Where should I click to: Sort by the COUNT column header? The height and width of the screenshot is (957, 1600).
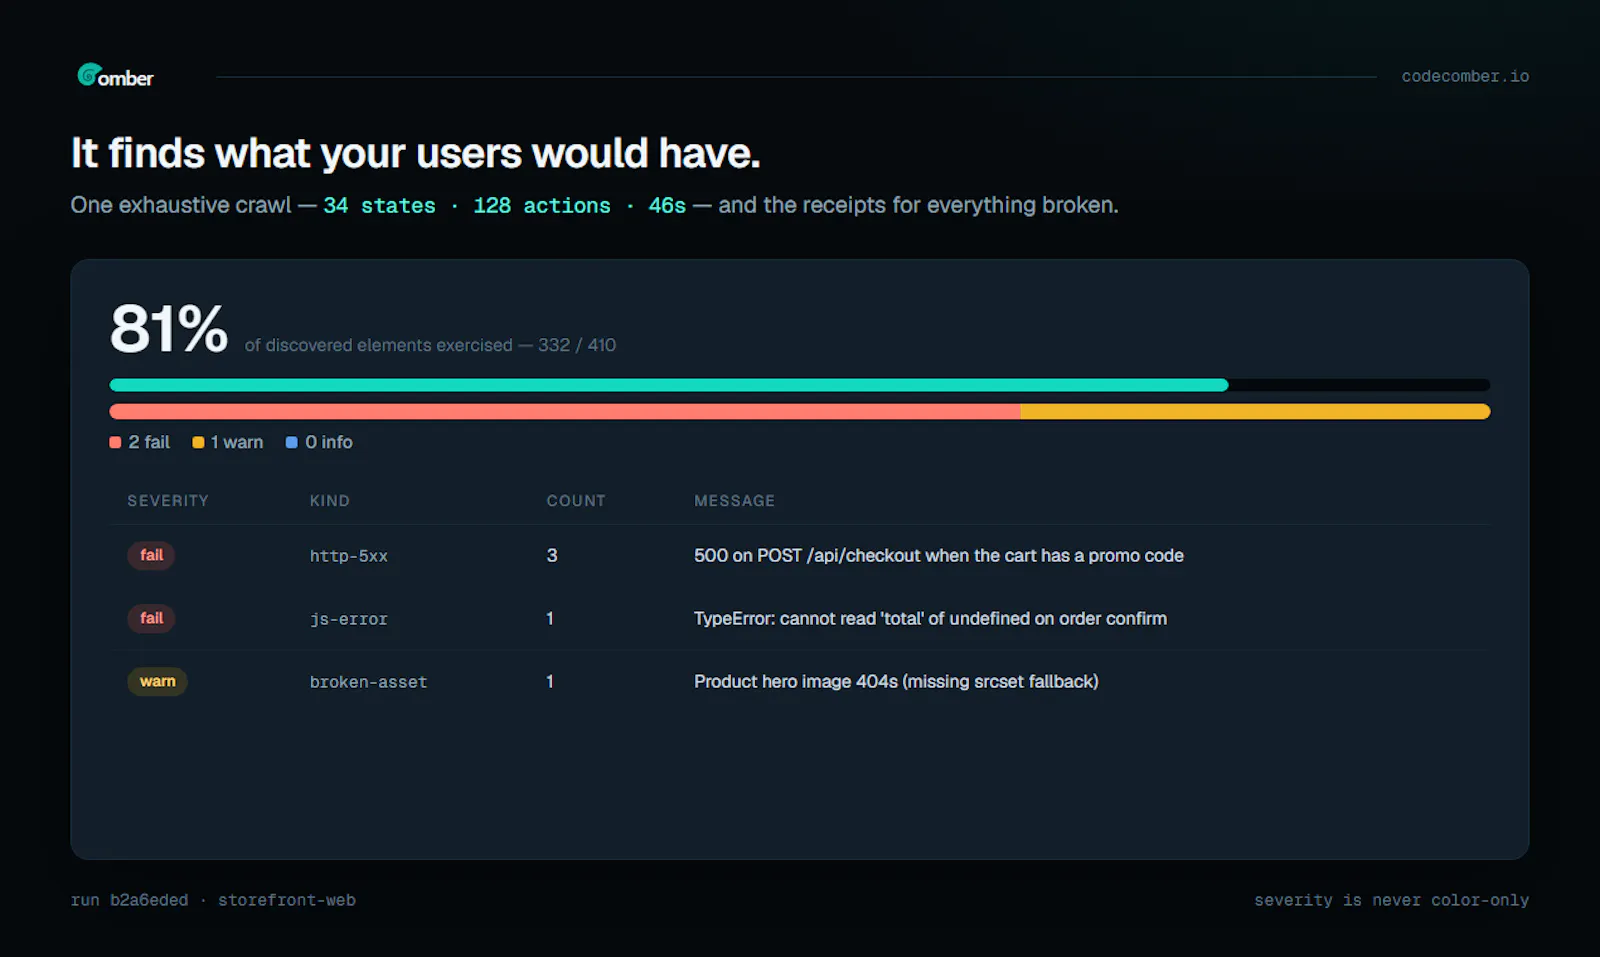pyautogui.click(x=576, y=501)
